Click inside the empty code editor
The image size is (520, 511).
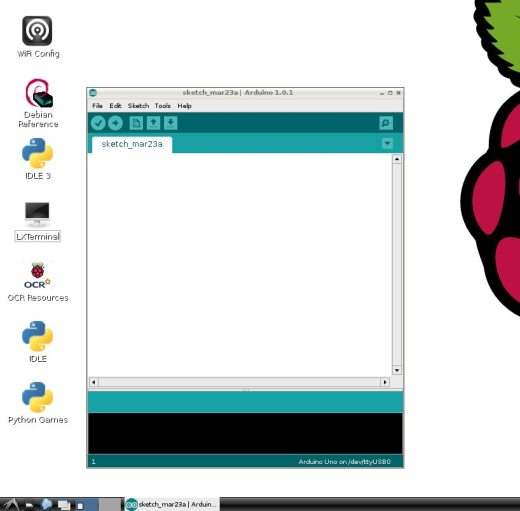click(240, 265)
